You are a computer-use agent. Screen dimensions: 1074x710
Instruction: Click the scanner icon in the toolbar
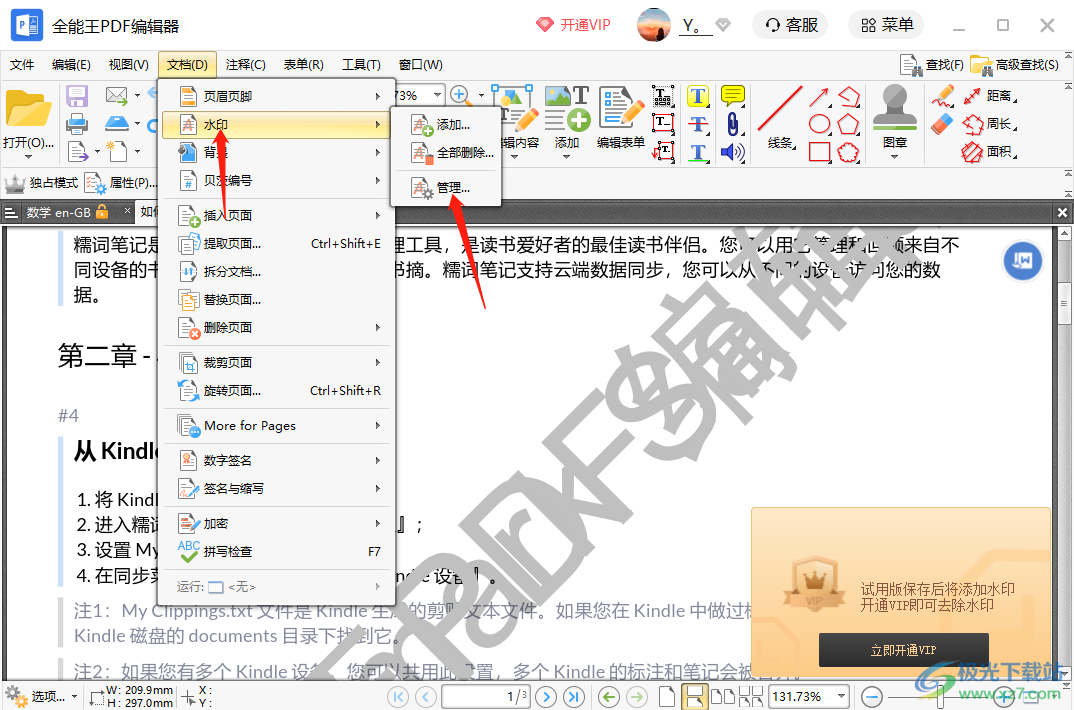[116, 123]
